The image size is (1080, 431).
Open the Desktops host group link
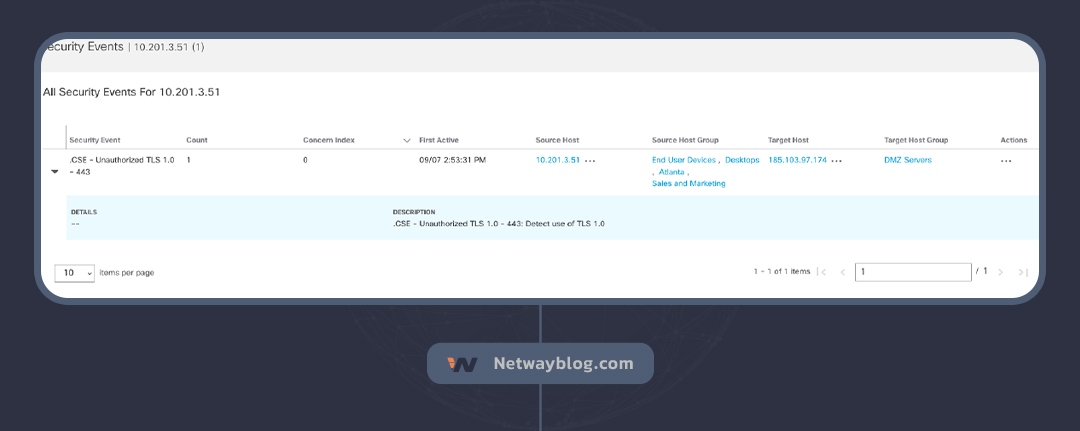tap(742, 160)
